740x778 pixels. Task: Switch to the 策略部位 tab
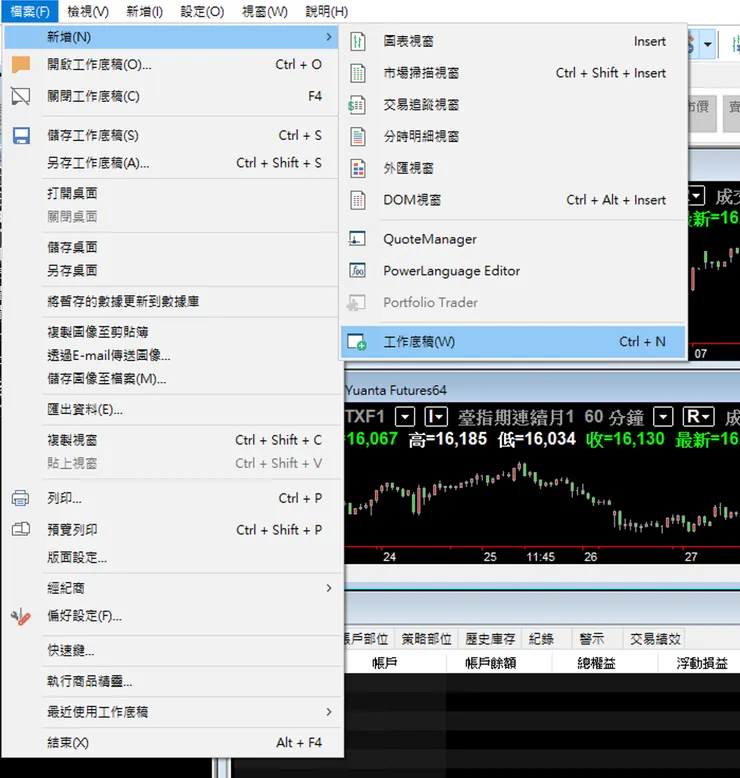pos(426,639)
